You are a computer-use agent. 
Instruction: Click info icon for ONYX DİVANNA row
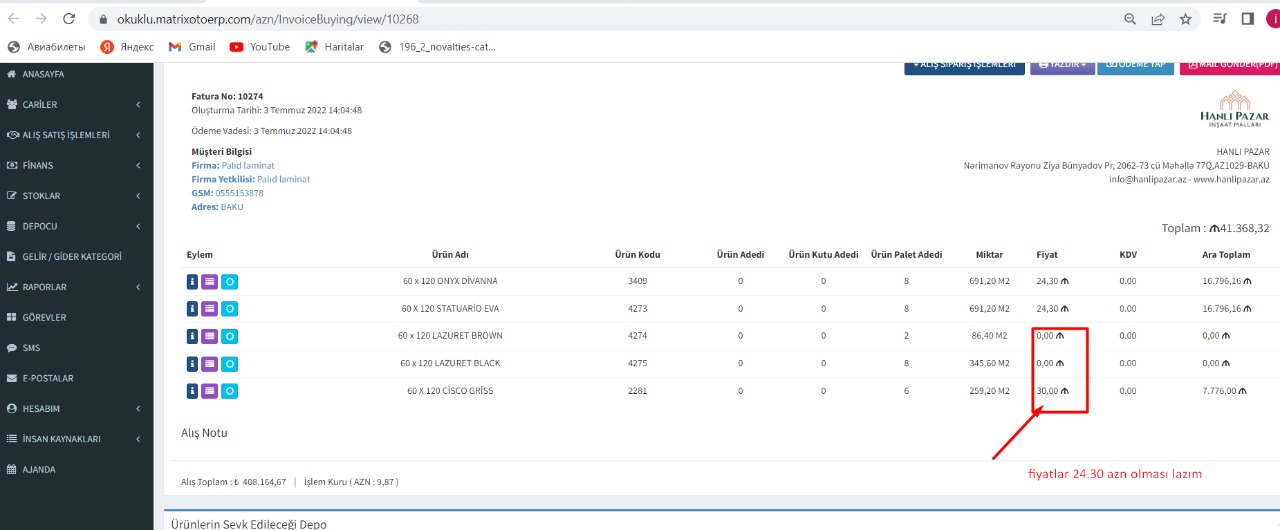(192, 282)
